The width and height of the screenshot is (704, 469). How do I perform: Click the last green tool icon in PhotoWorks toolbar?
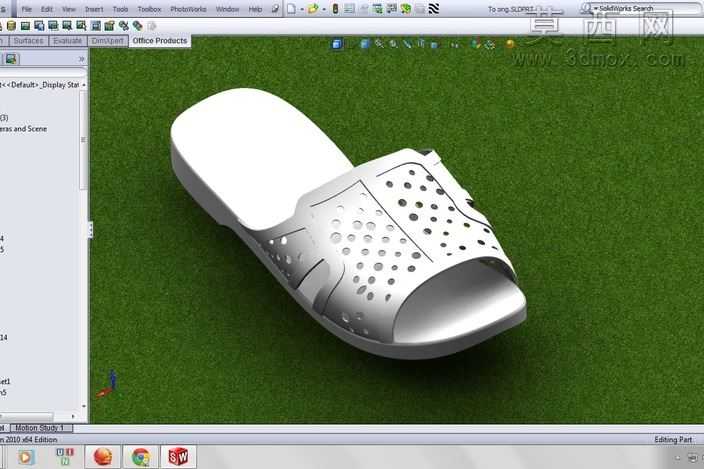point(137,26)
